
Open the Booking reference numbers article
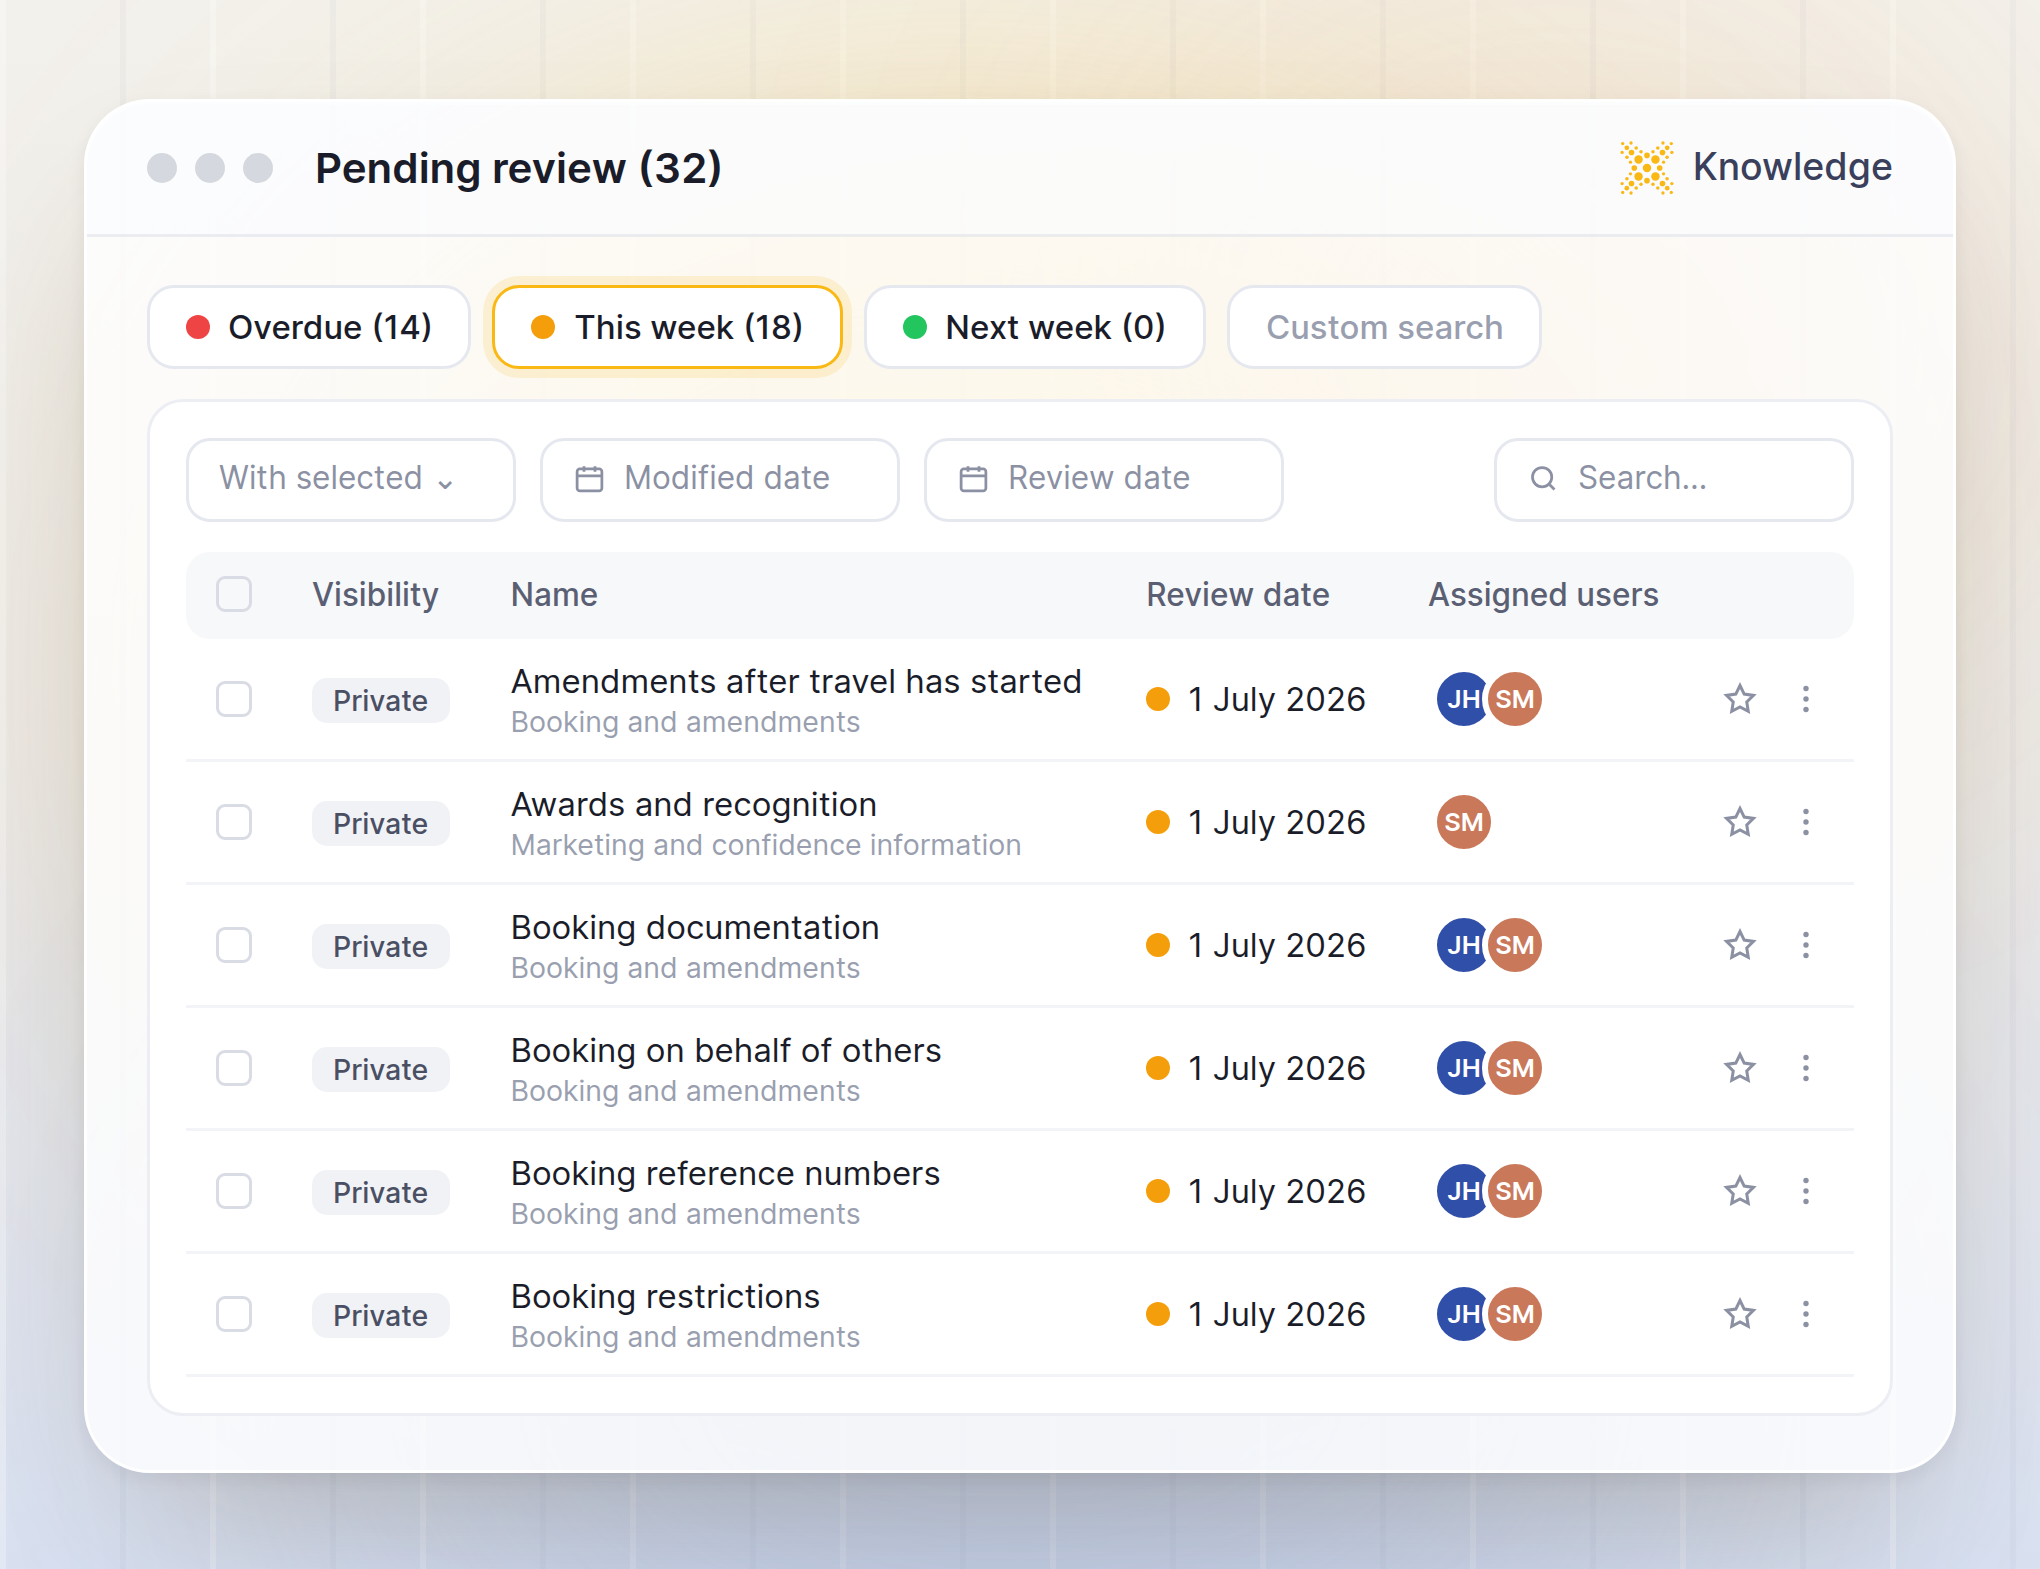click(x=725, y=1174)
